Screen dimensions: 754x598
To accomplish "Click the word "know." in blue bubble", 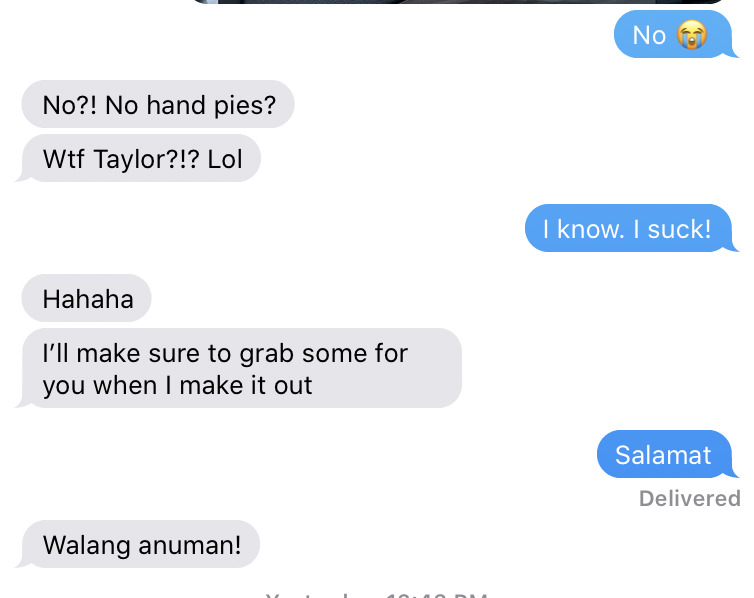I will 590,229.
